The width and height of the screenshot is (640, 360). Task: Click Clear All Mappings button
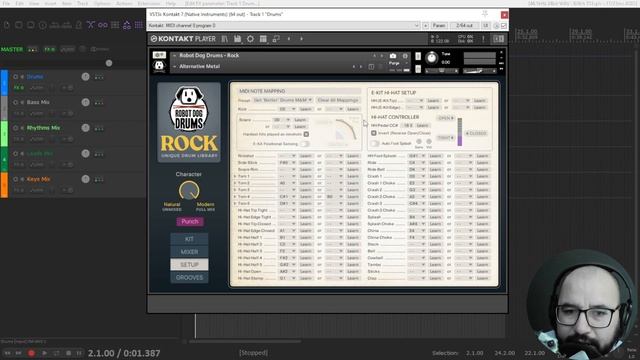(338, 100)
